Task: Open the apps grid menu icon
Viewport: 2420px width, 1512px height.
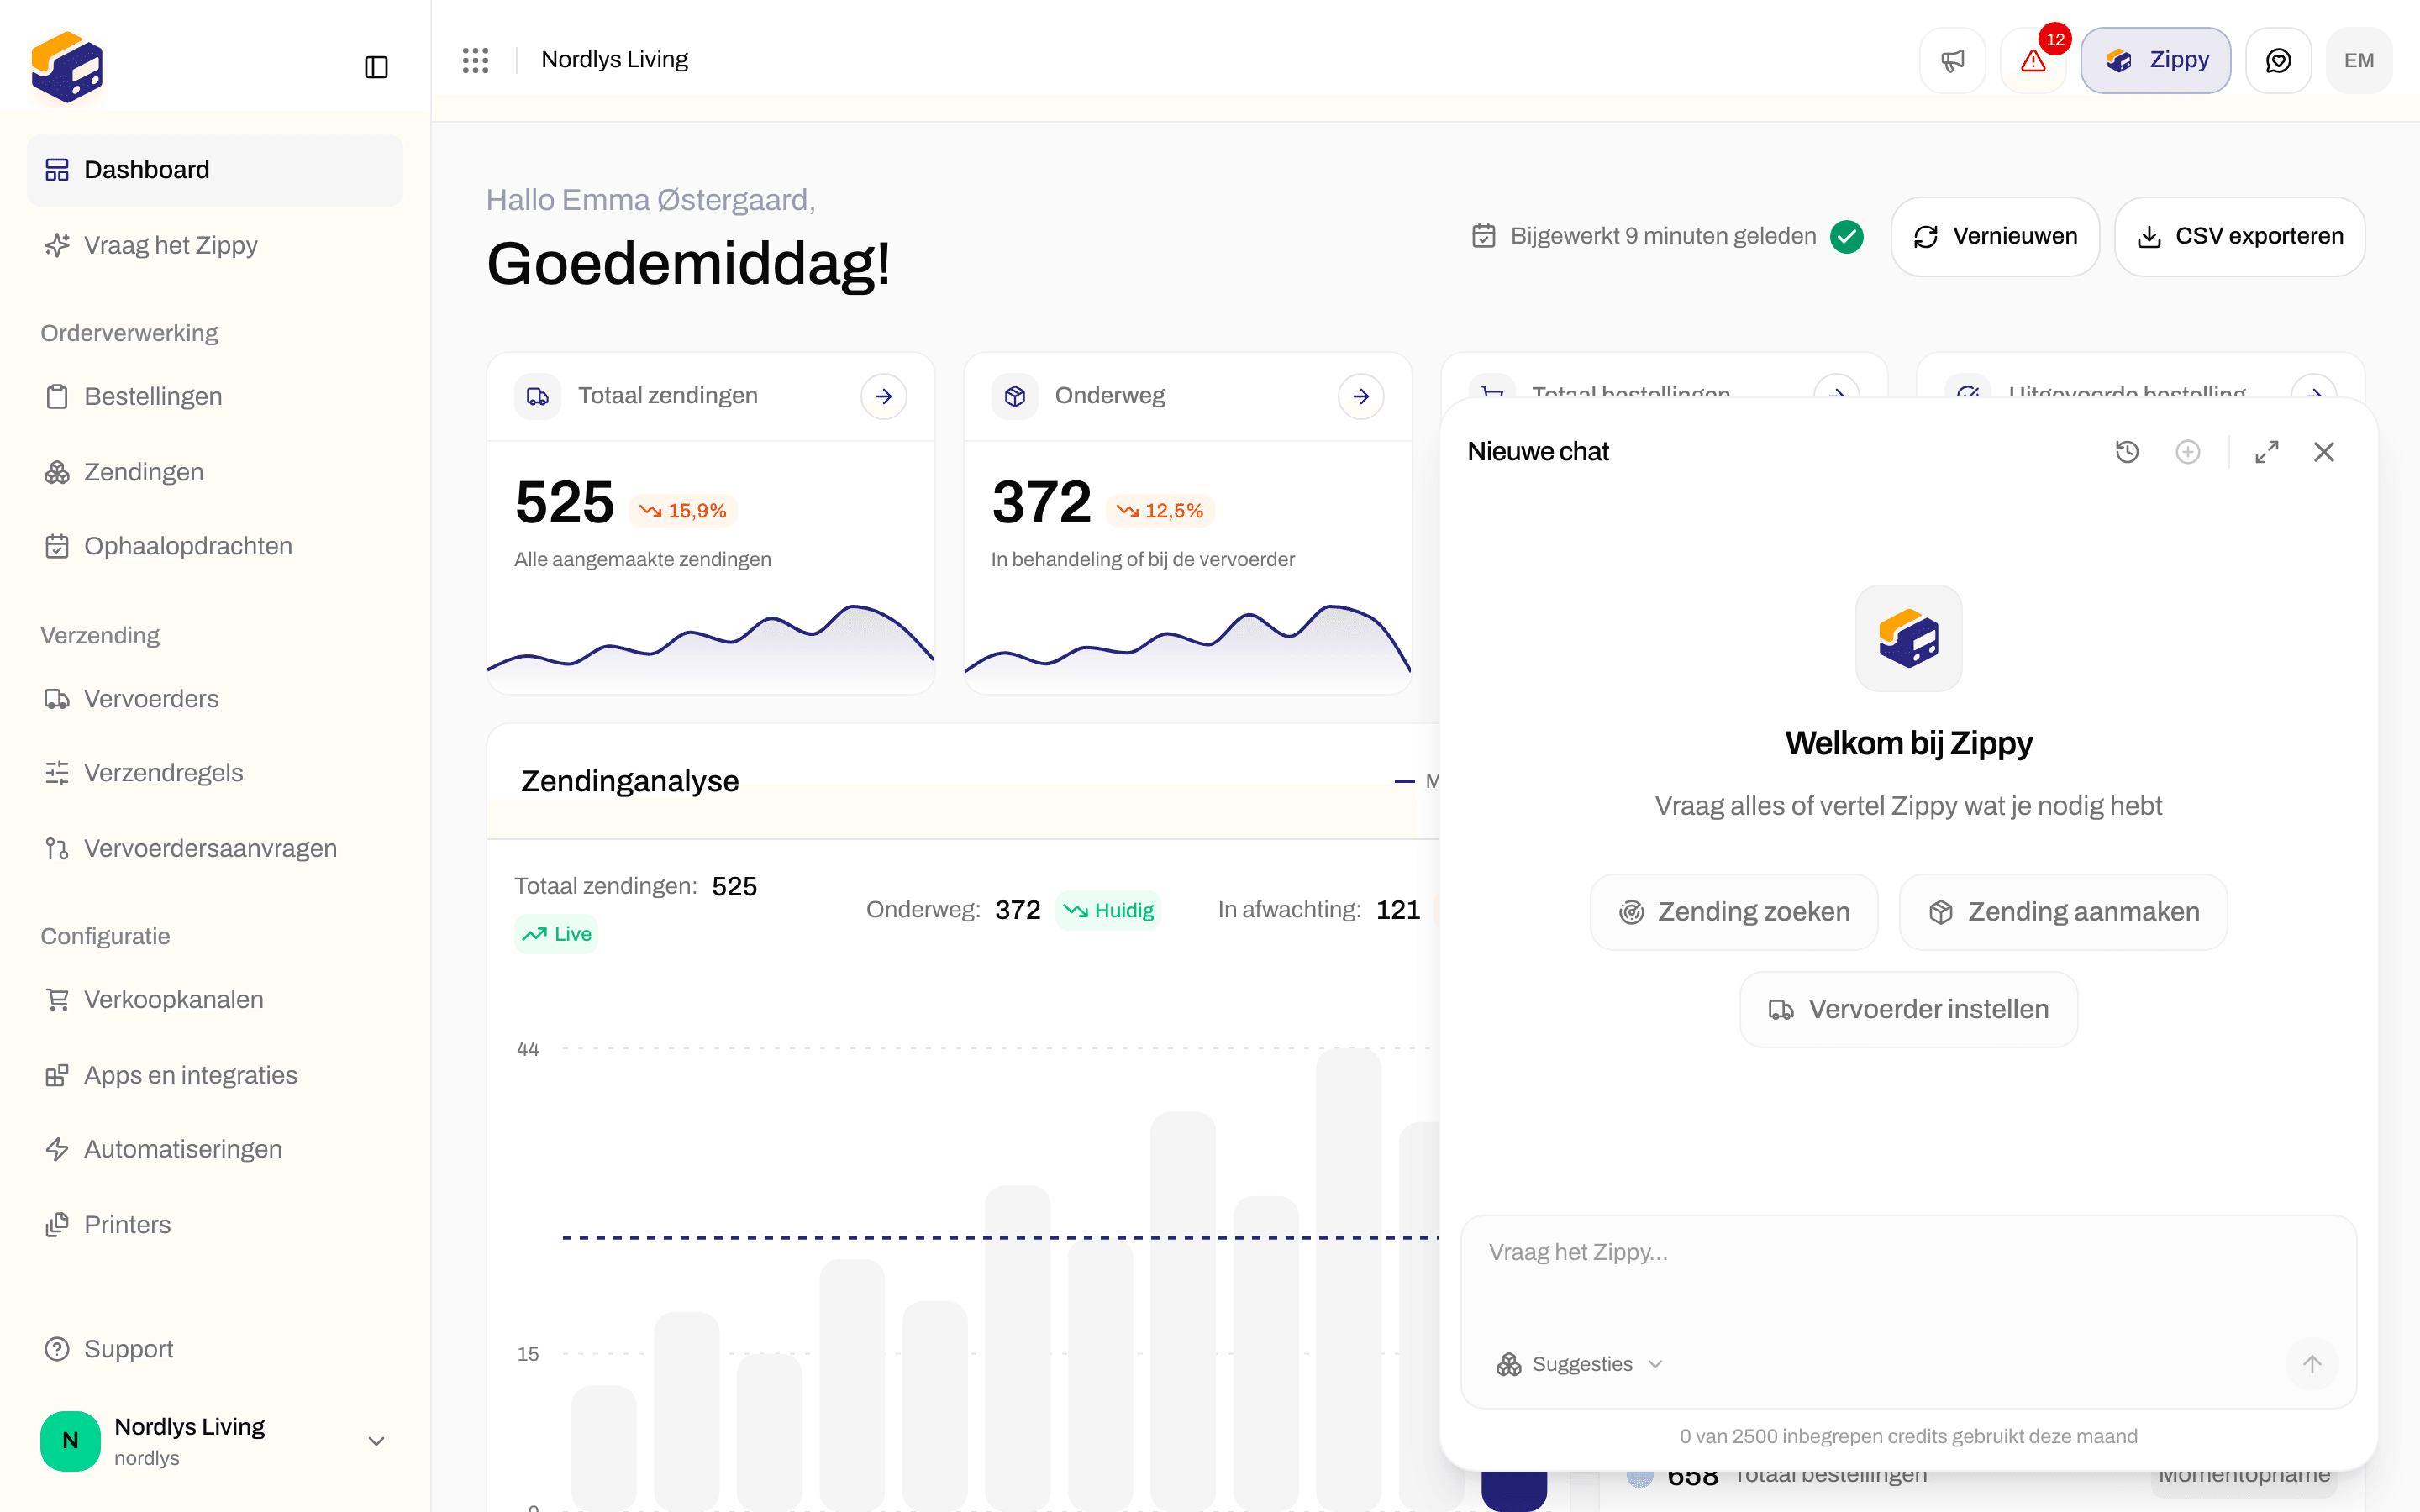Action: point(476,60)
